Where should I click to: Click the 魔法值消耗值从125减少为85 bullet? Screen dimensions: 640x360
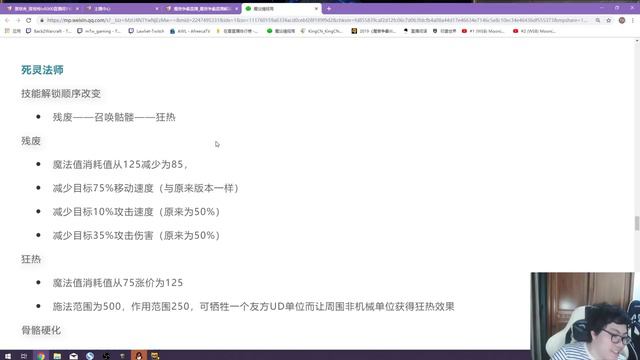tap(120, 164)
